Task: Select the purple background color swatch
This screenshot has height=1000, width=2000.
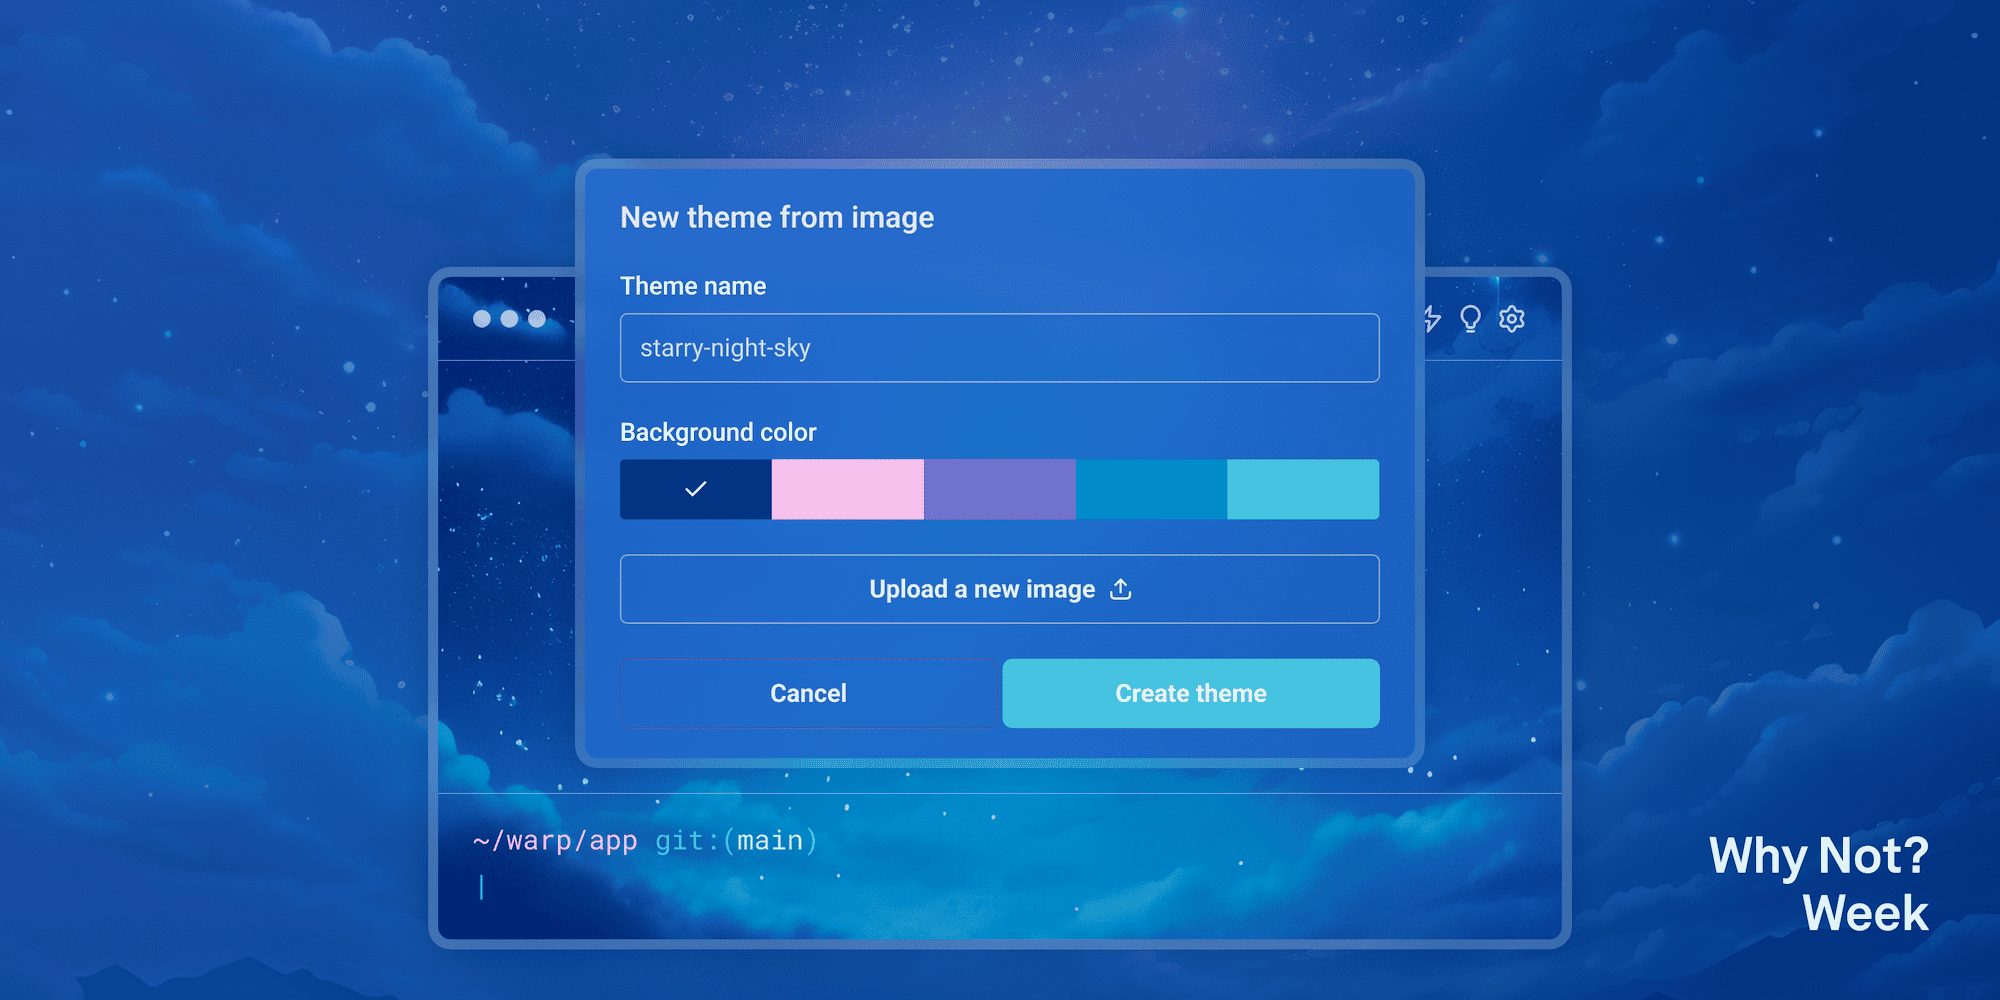Action: coord(1000,489)
